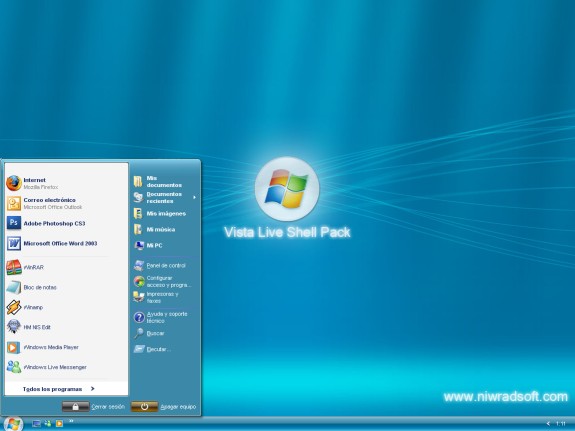The width and height of the screenshot is (575, 431).
Task: Open Mi PC
Action: [165, 245]
